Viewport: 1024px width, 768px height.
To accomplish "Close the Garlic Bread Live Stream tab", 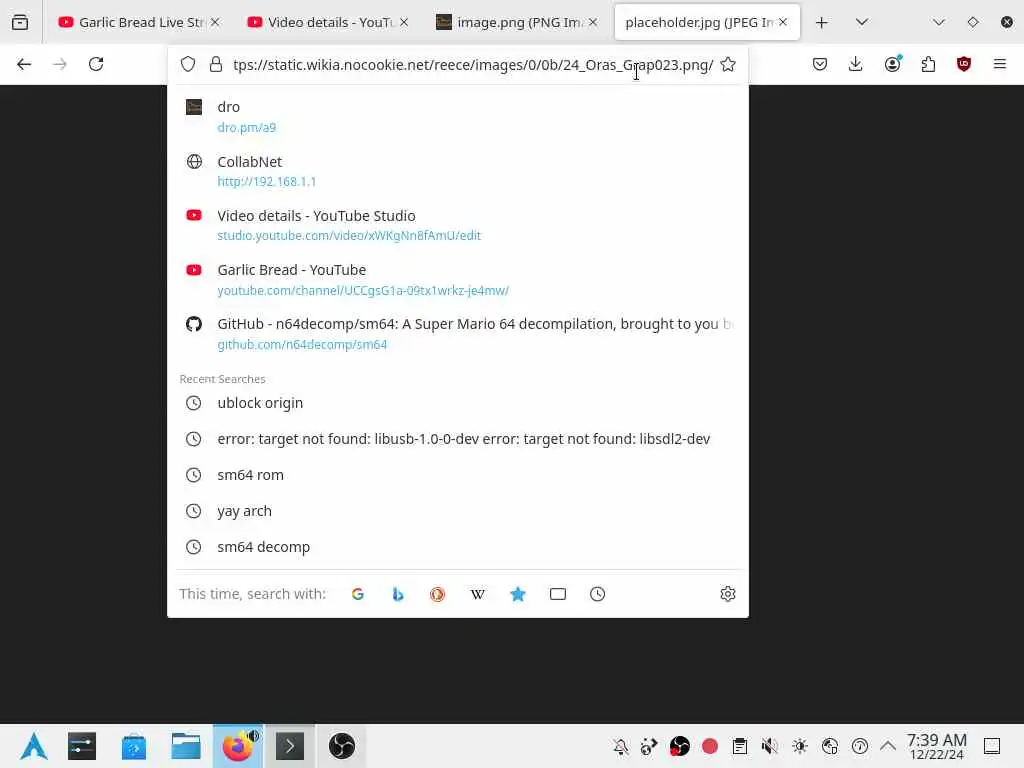I will 215,22.
